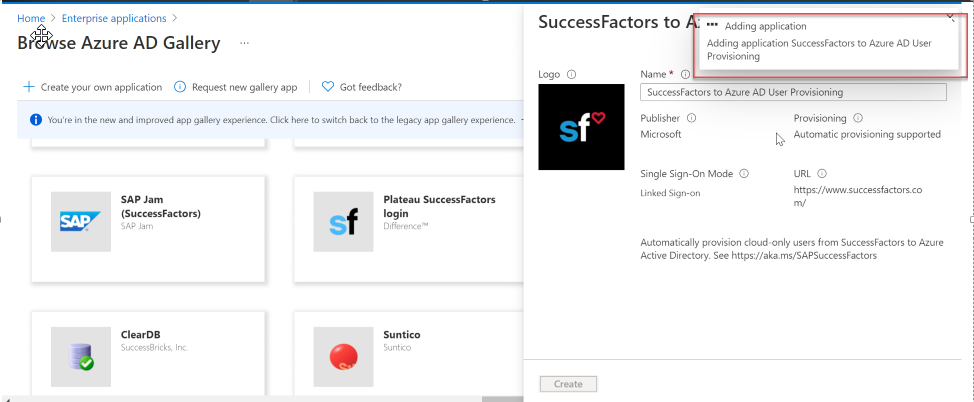Click the SuccessFactors logo image in panel
This screenshot has width=974, height=402.
(581, 127)
